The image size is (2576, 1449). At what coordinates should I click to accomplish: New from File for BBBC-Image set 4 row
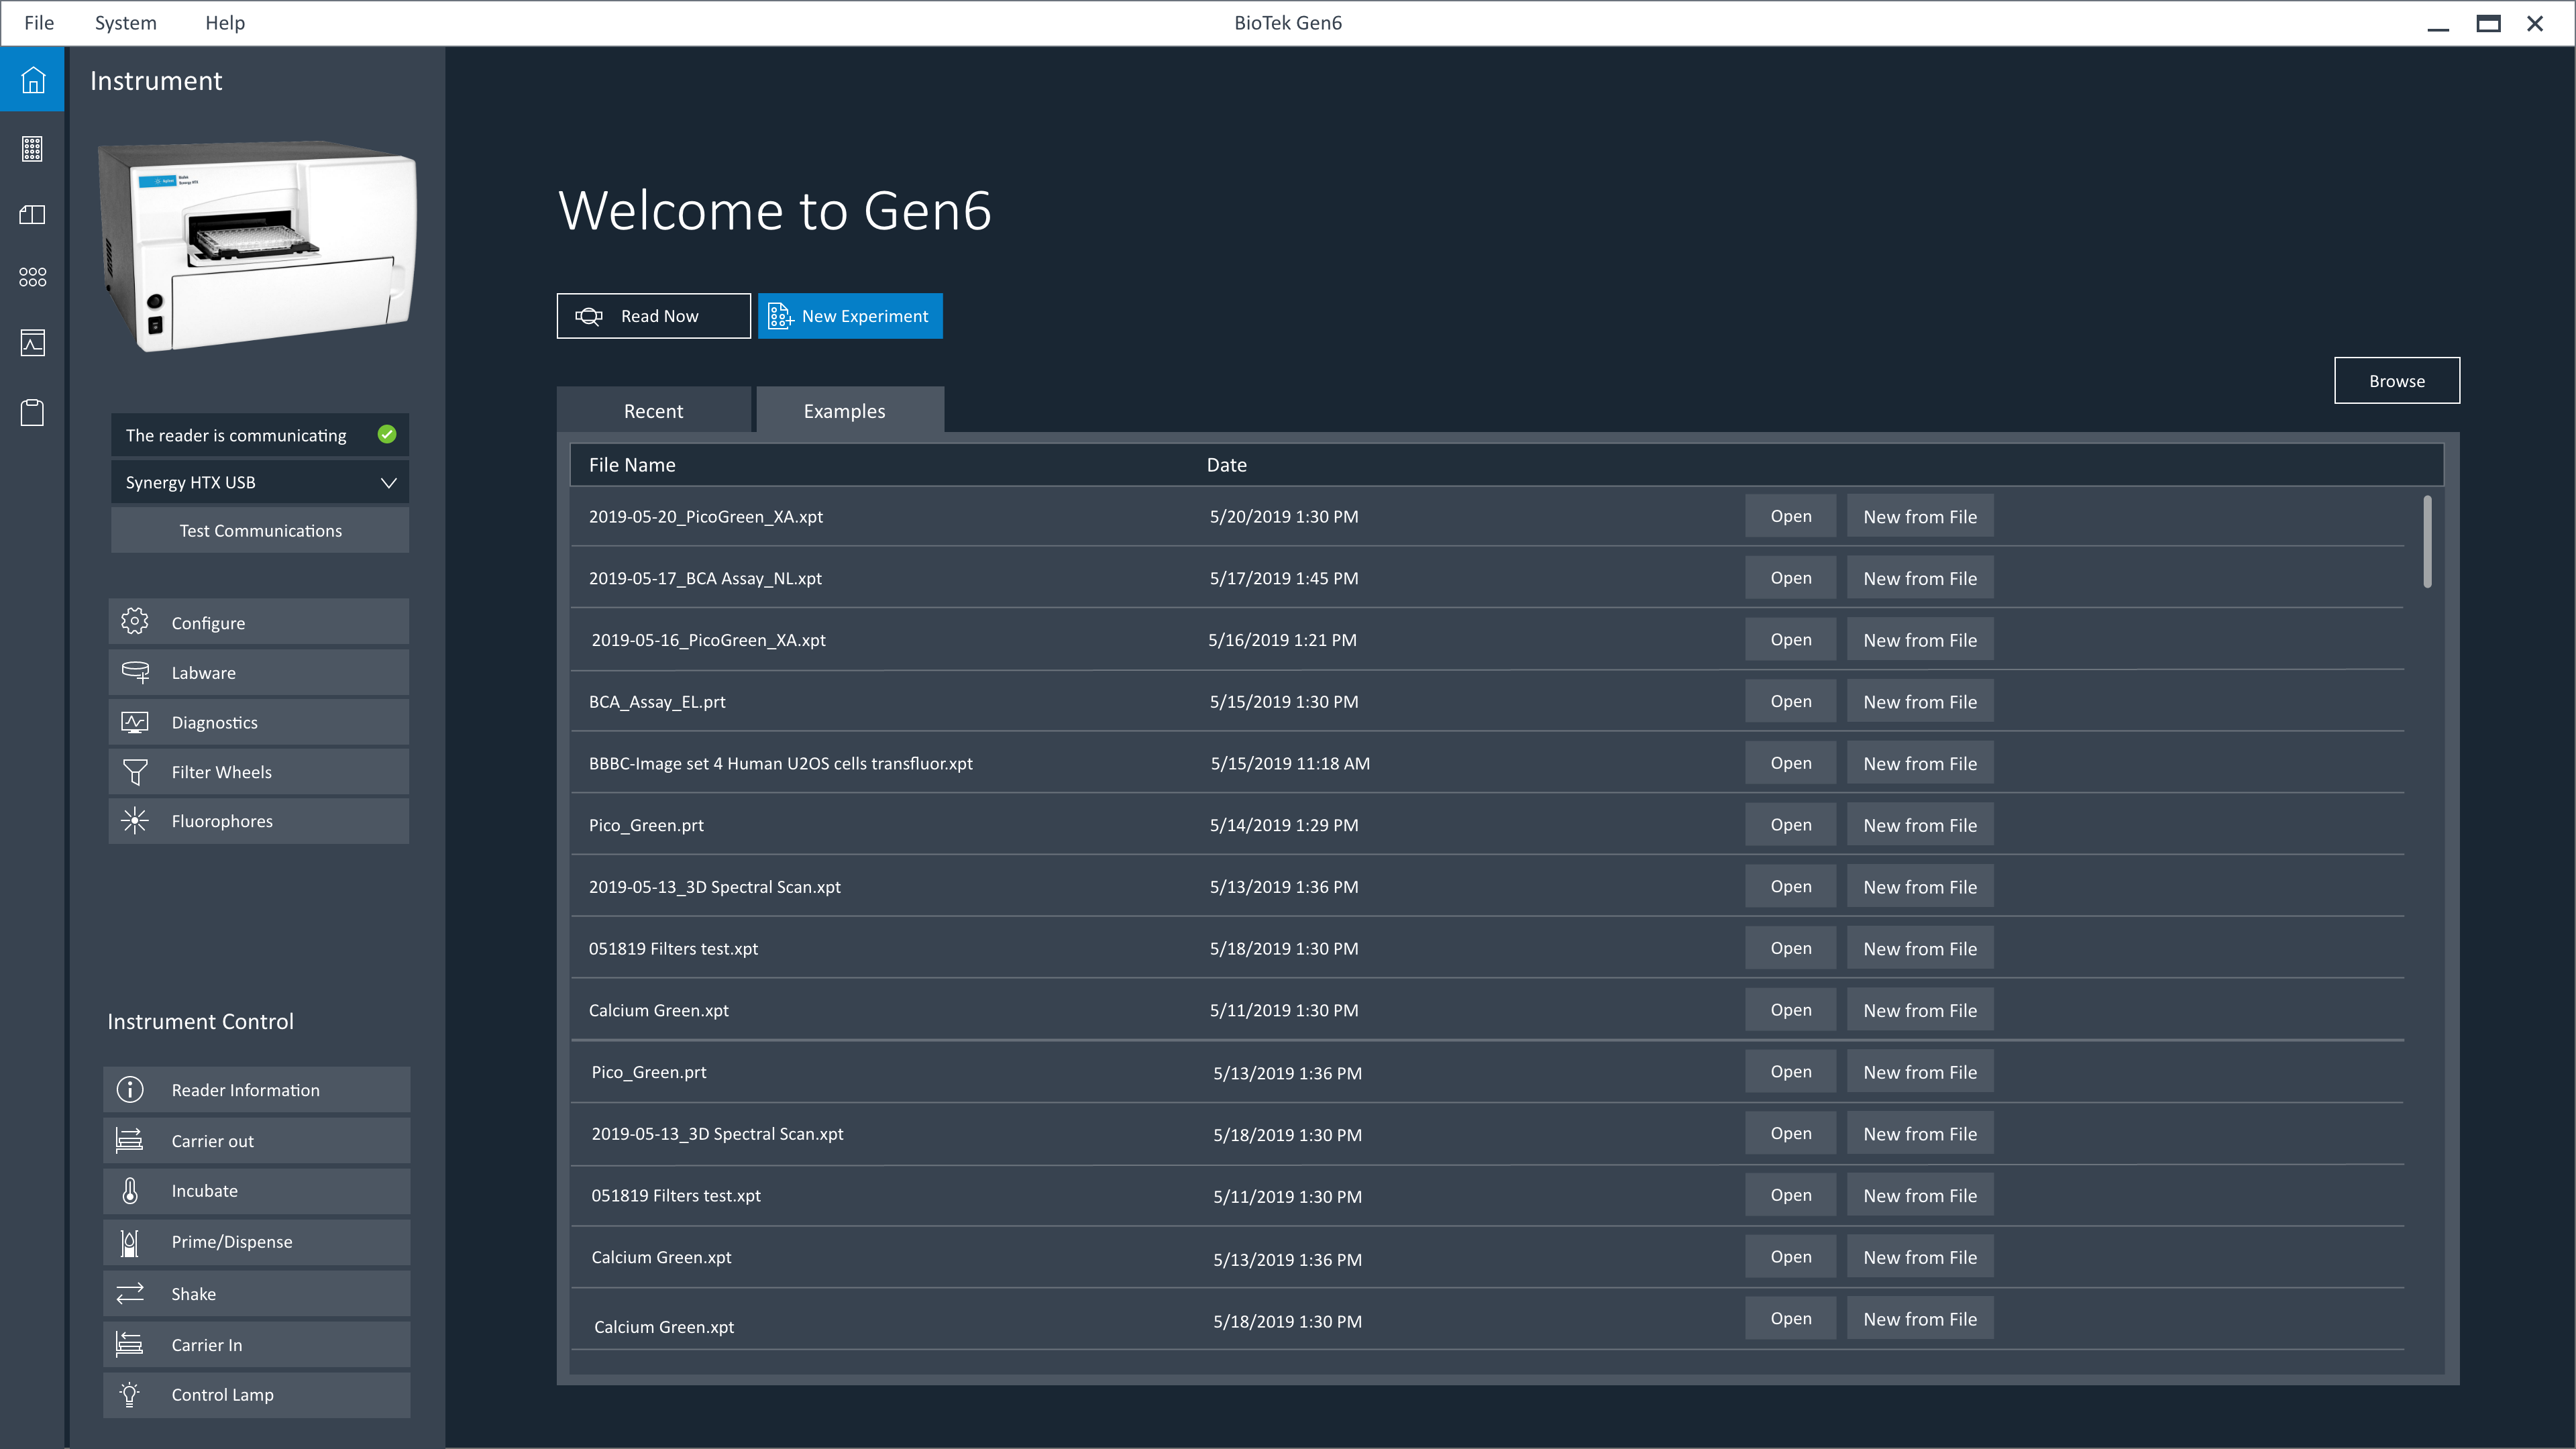click(x=1920, y=763)
